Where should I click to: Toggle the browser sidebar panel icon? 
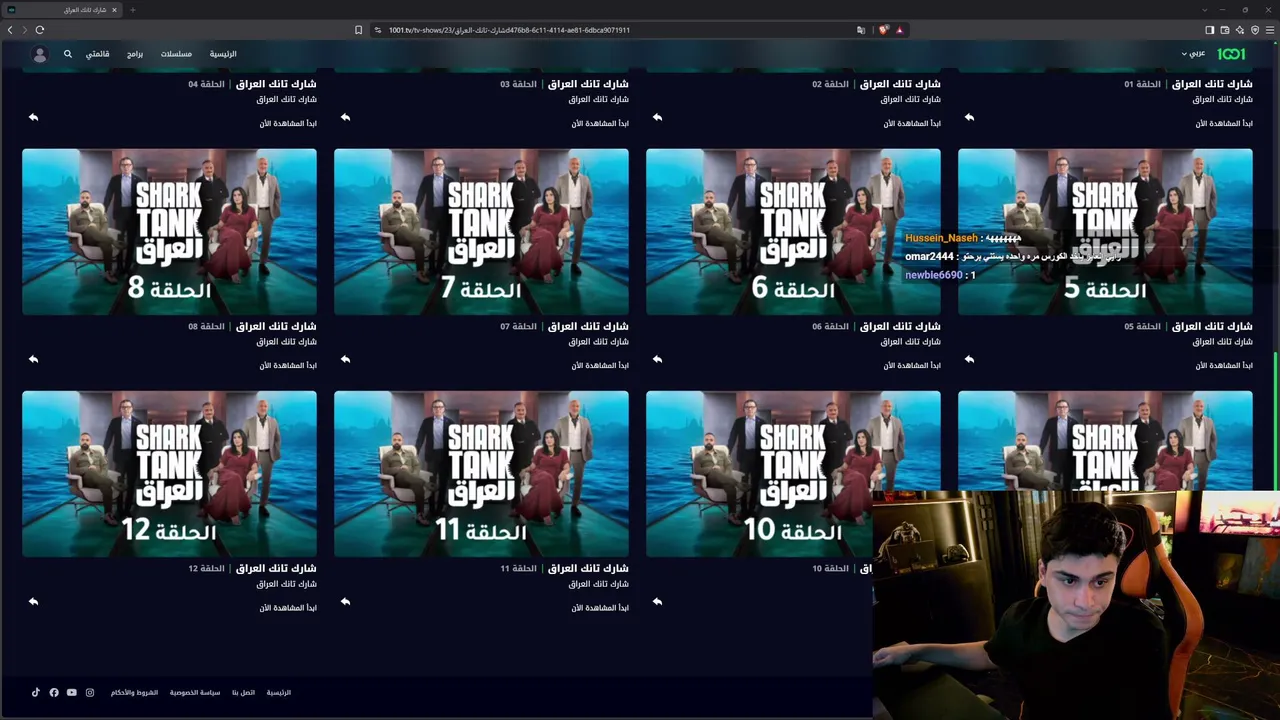coord(1209,30)
